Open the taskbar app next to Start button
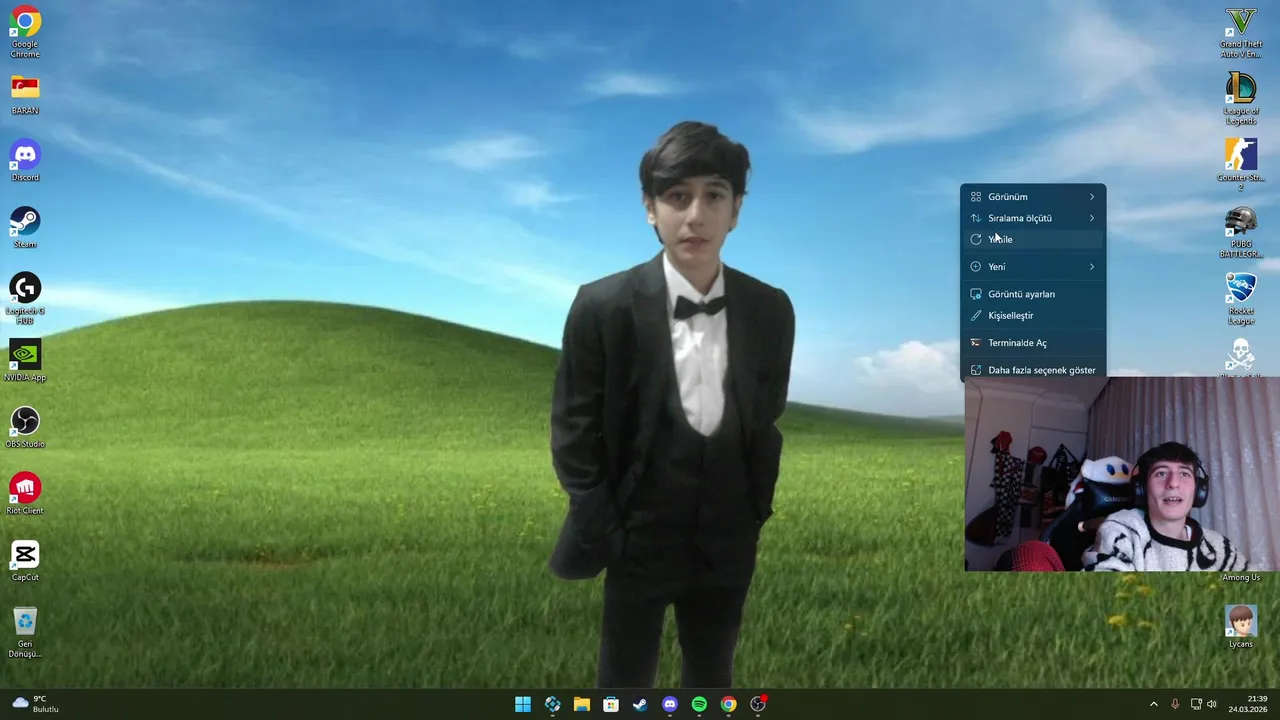 tap(552, 704)
